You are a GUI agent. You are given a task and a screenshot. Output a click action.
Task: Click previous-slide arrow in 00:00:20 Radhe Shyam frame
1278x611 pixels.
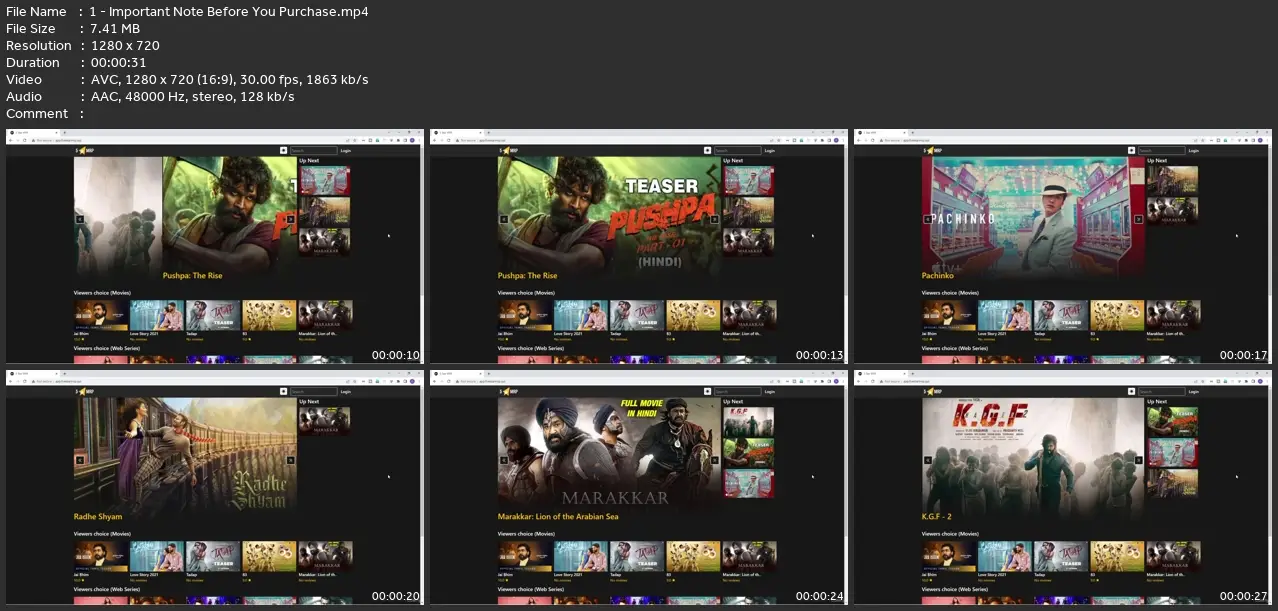click(x=80, y=460)
